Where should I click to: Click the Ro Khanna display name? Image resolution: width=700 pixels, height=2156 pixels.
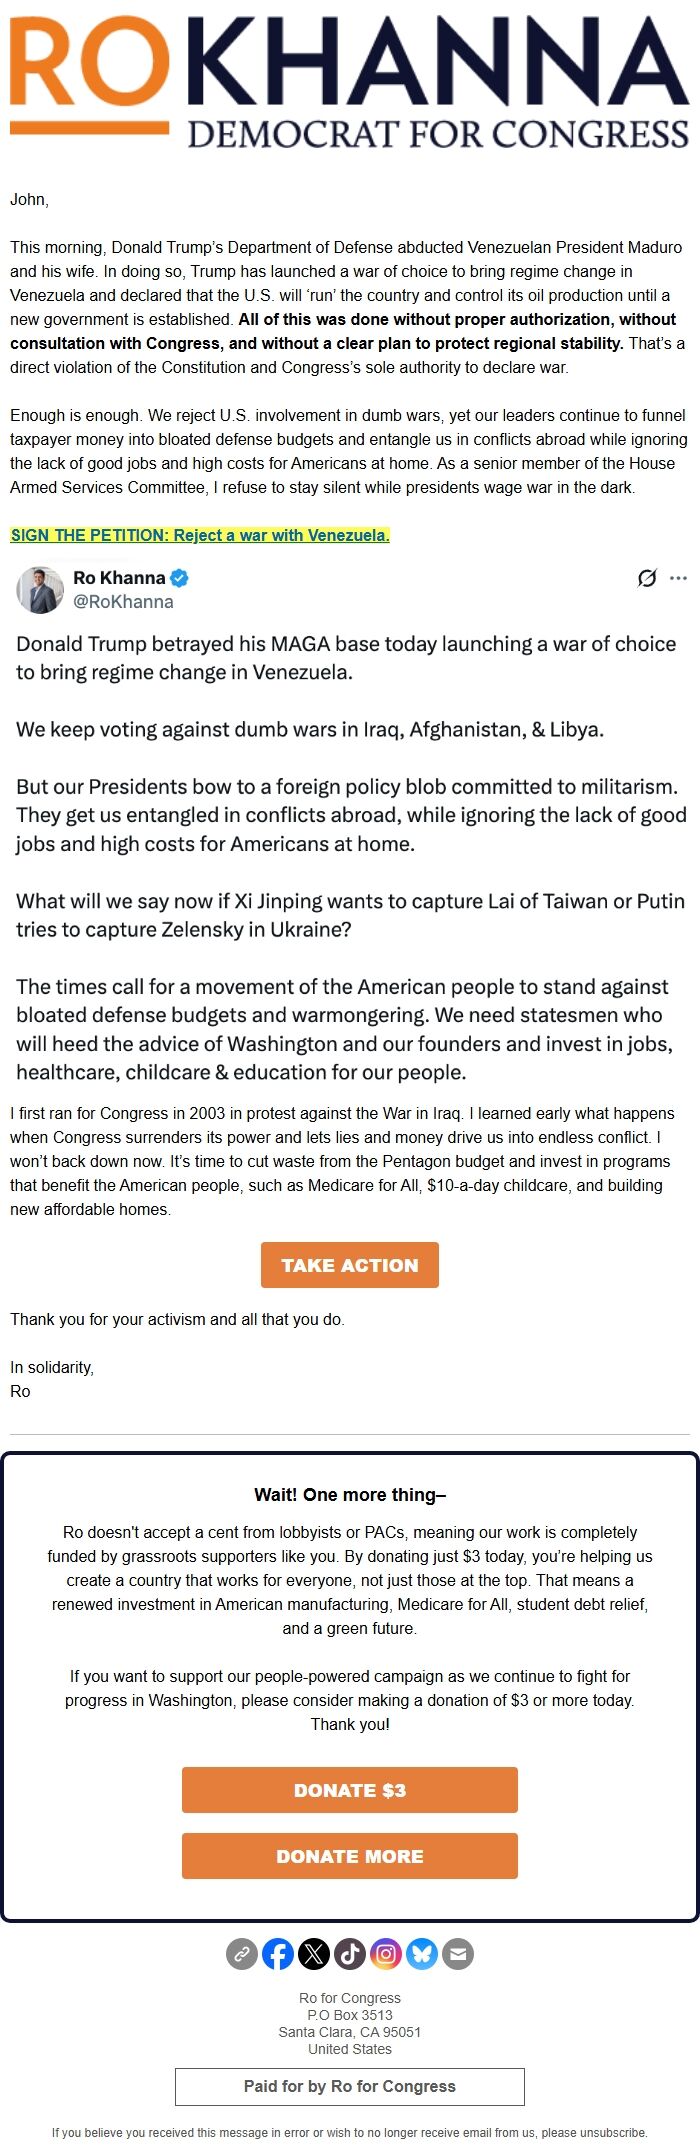121,577
